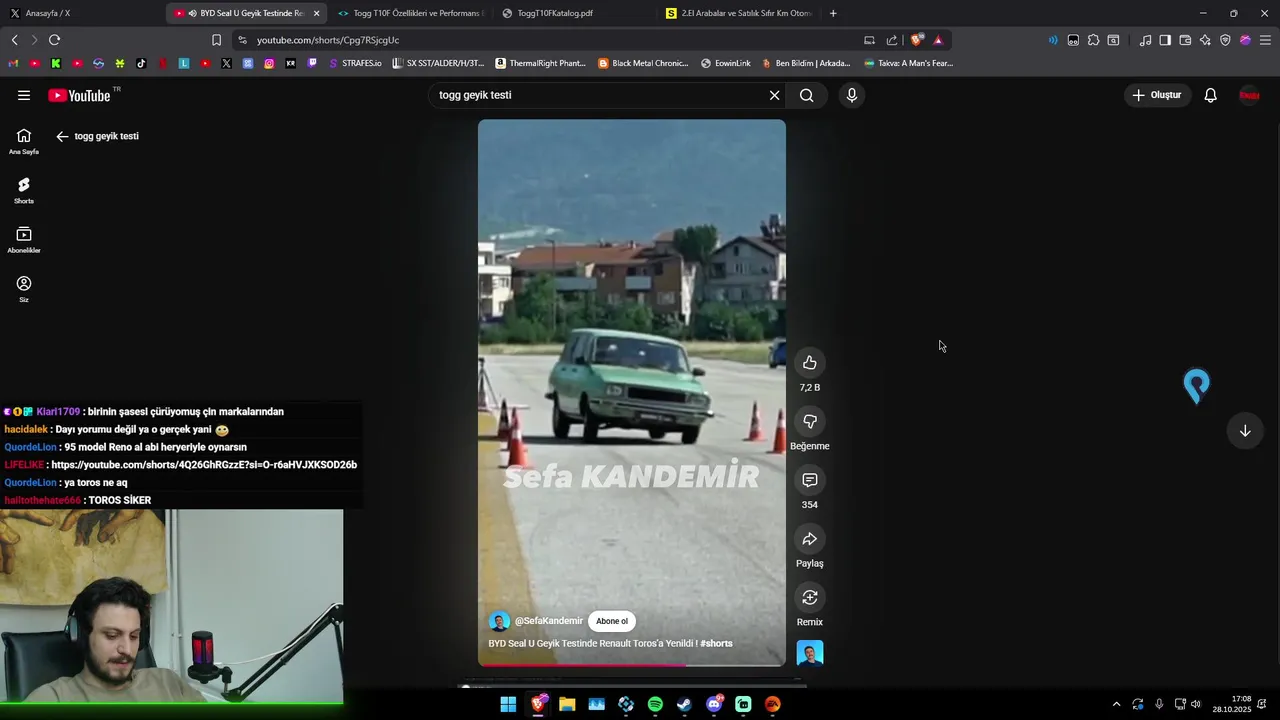This screenshot has width=1280, height=720.
Task: Click the YouTube logo
Action: (79, 95)
